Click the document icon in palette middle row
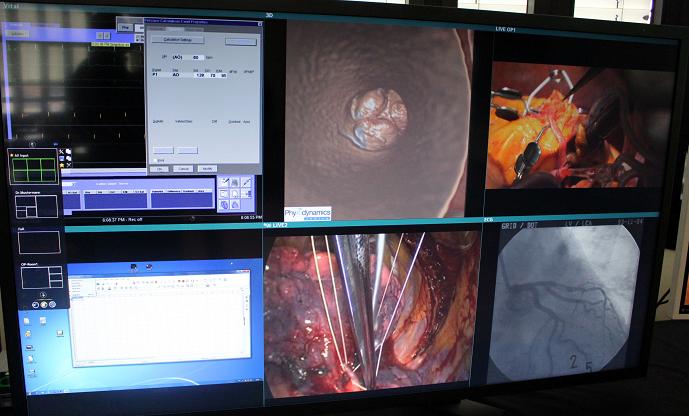 coord(236,193)
